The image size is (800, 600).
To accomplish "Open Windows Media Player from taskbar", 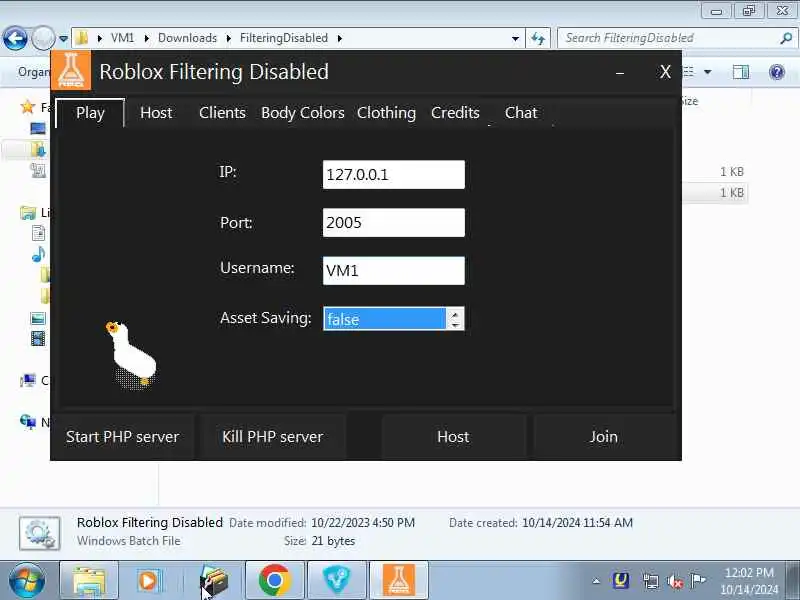I will point(148,581).
